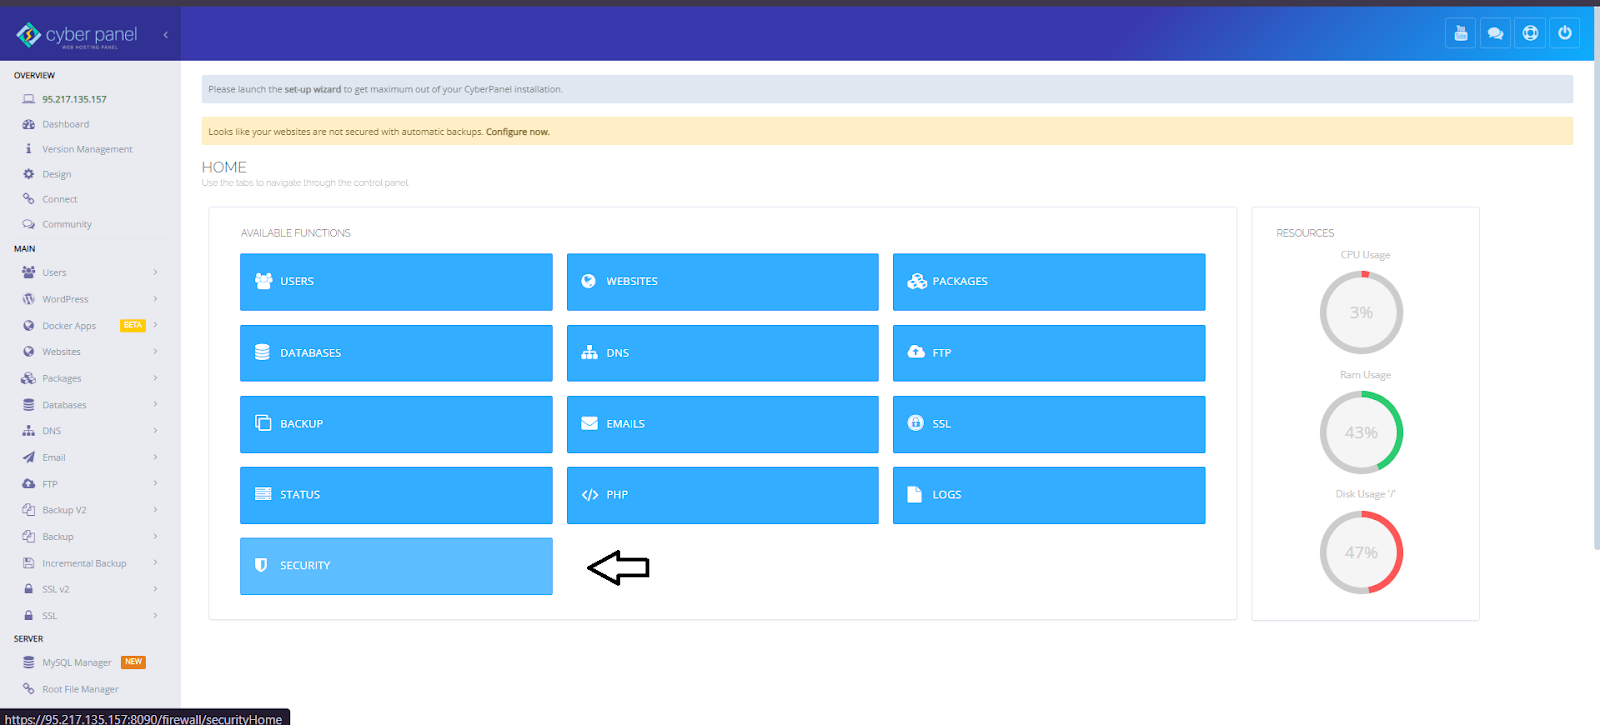Expand the DNS sidebar menu
This screenshot has height=725, width=1600.
coord(90,431)
